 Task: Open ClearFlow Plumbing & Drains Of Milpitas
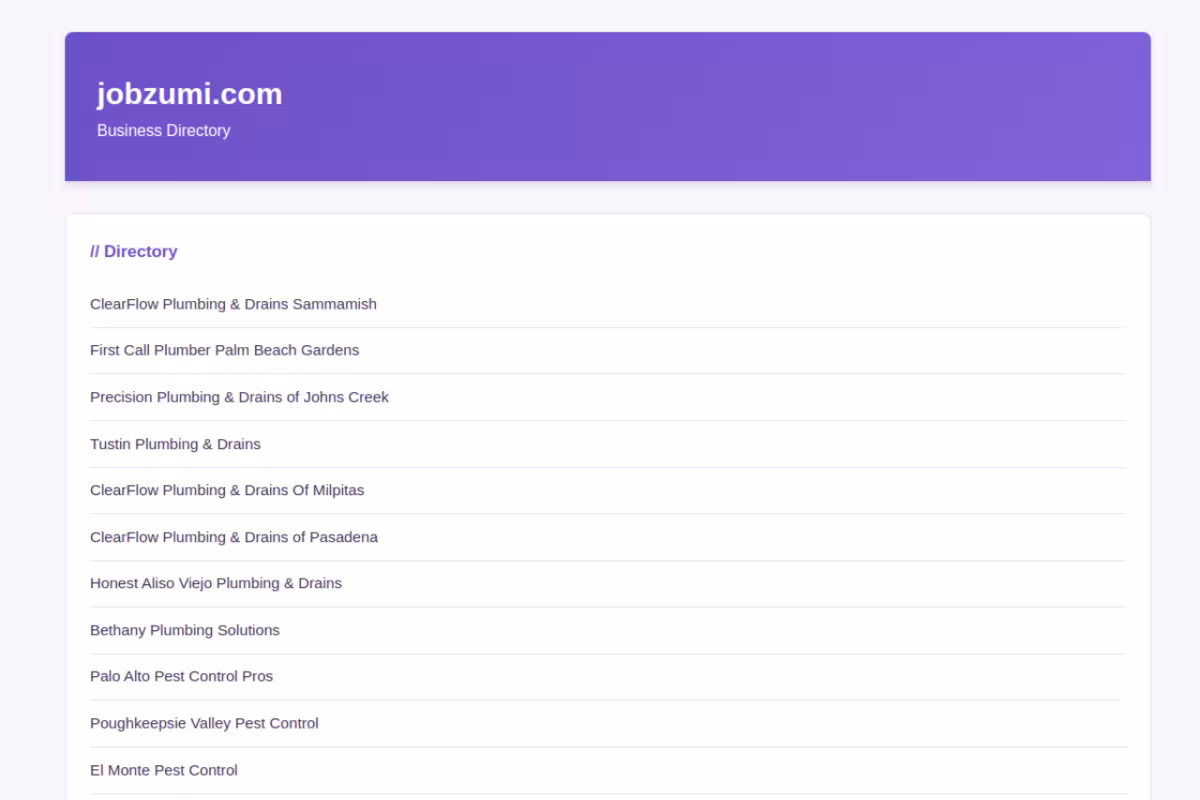[227, 490]
